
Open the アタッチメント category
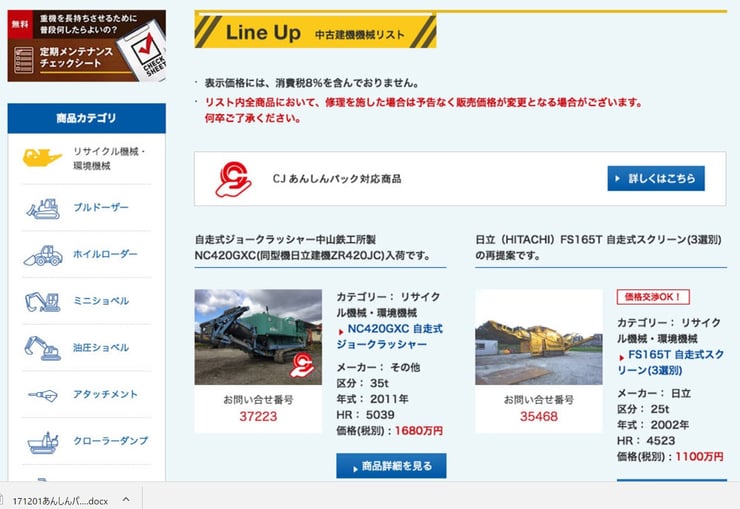coord(105,394)
